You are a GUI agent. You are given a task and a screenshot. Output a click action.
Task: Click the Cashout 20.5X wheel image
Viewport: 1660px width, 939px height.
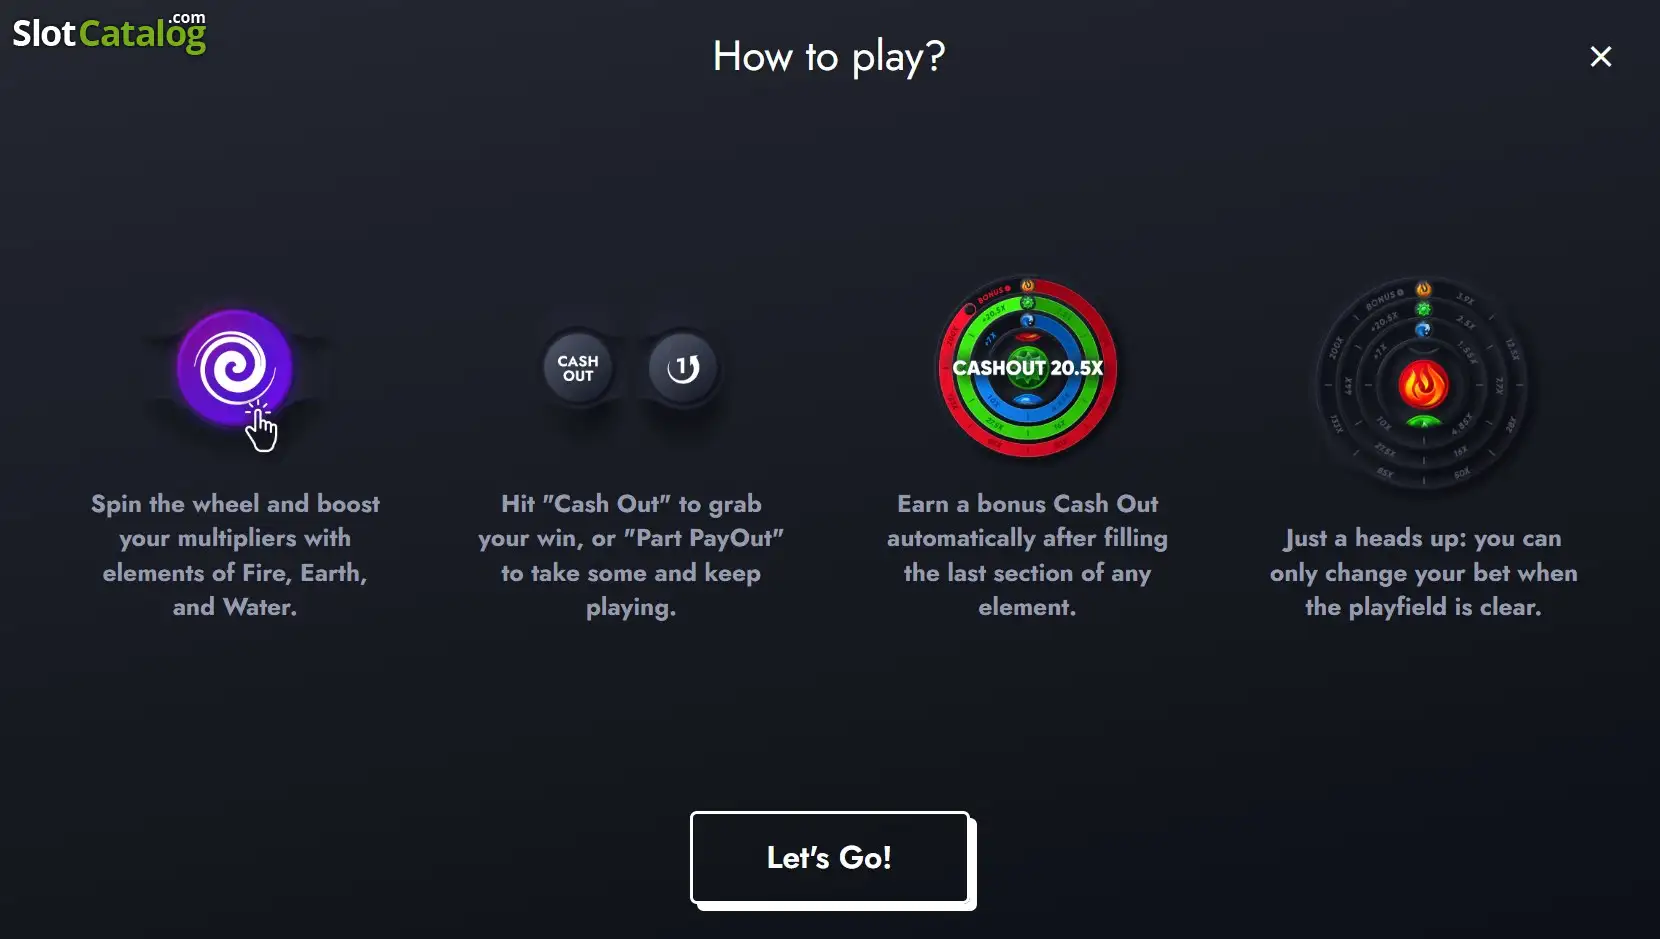(1027, 367)
